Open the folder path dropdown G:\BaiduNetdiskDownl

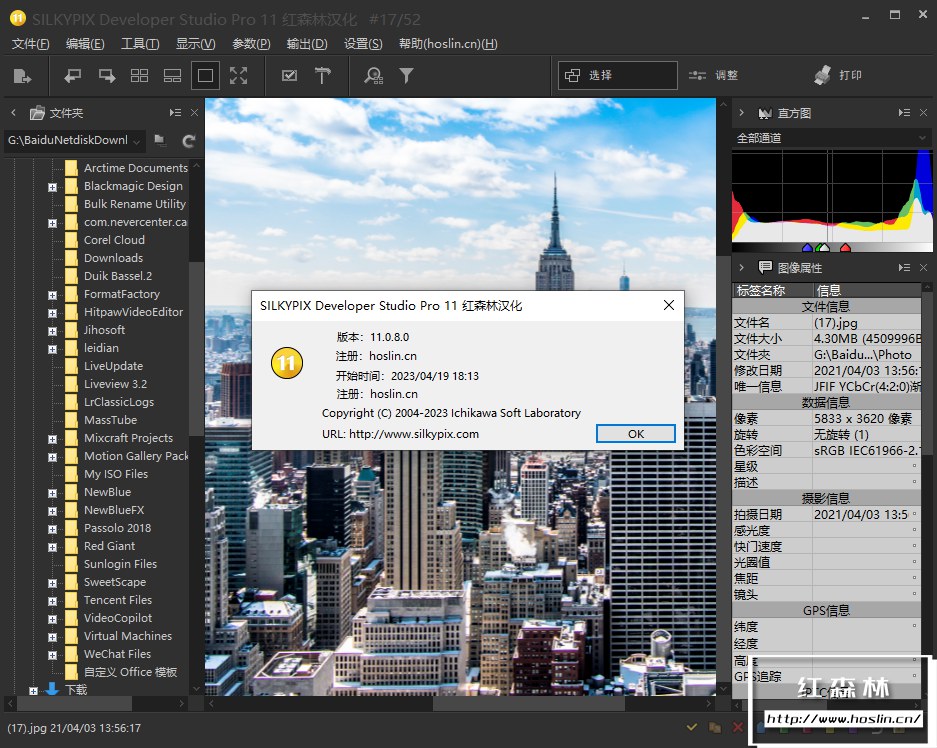click(x=75, y=141)
